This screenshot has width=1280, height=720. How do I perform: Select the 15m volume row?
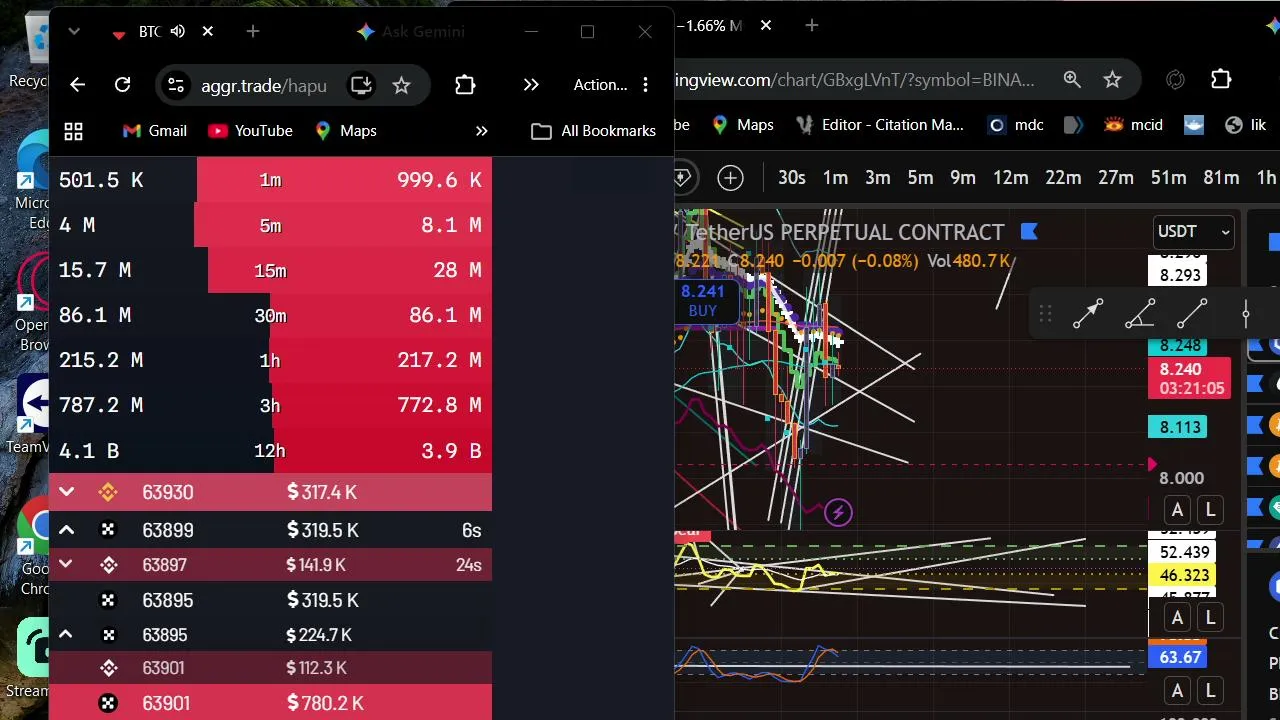270,270
